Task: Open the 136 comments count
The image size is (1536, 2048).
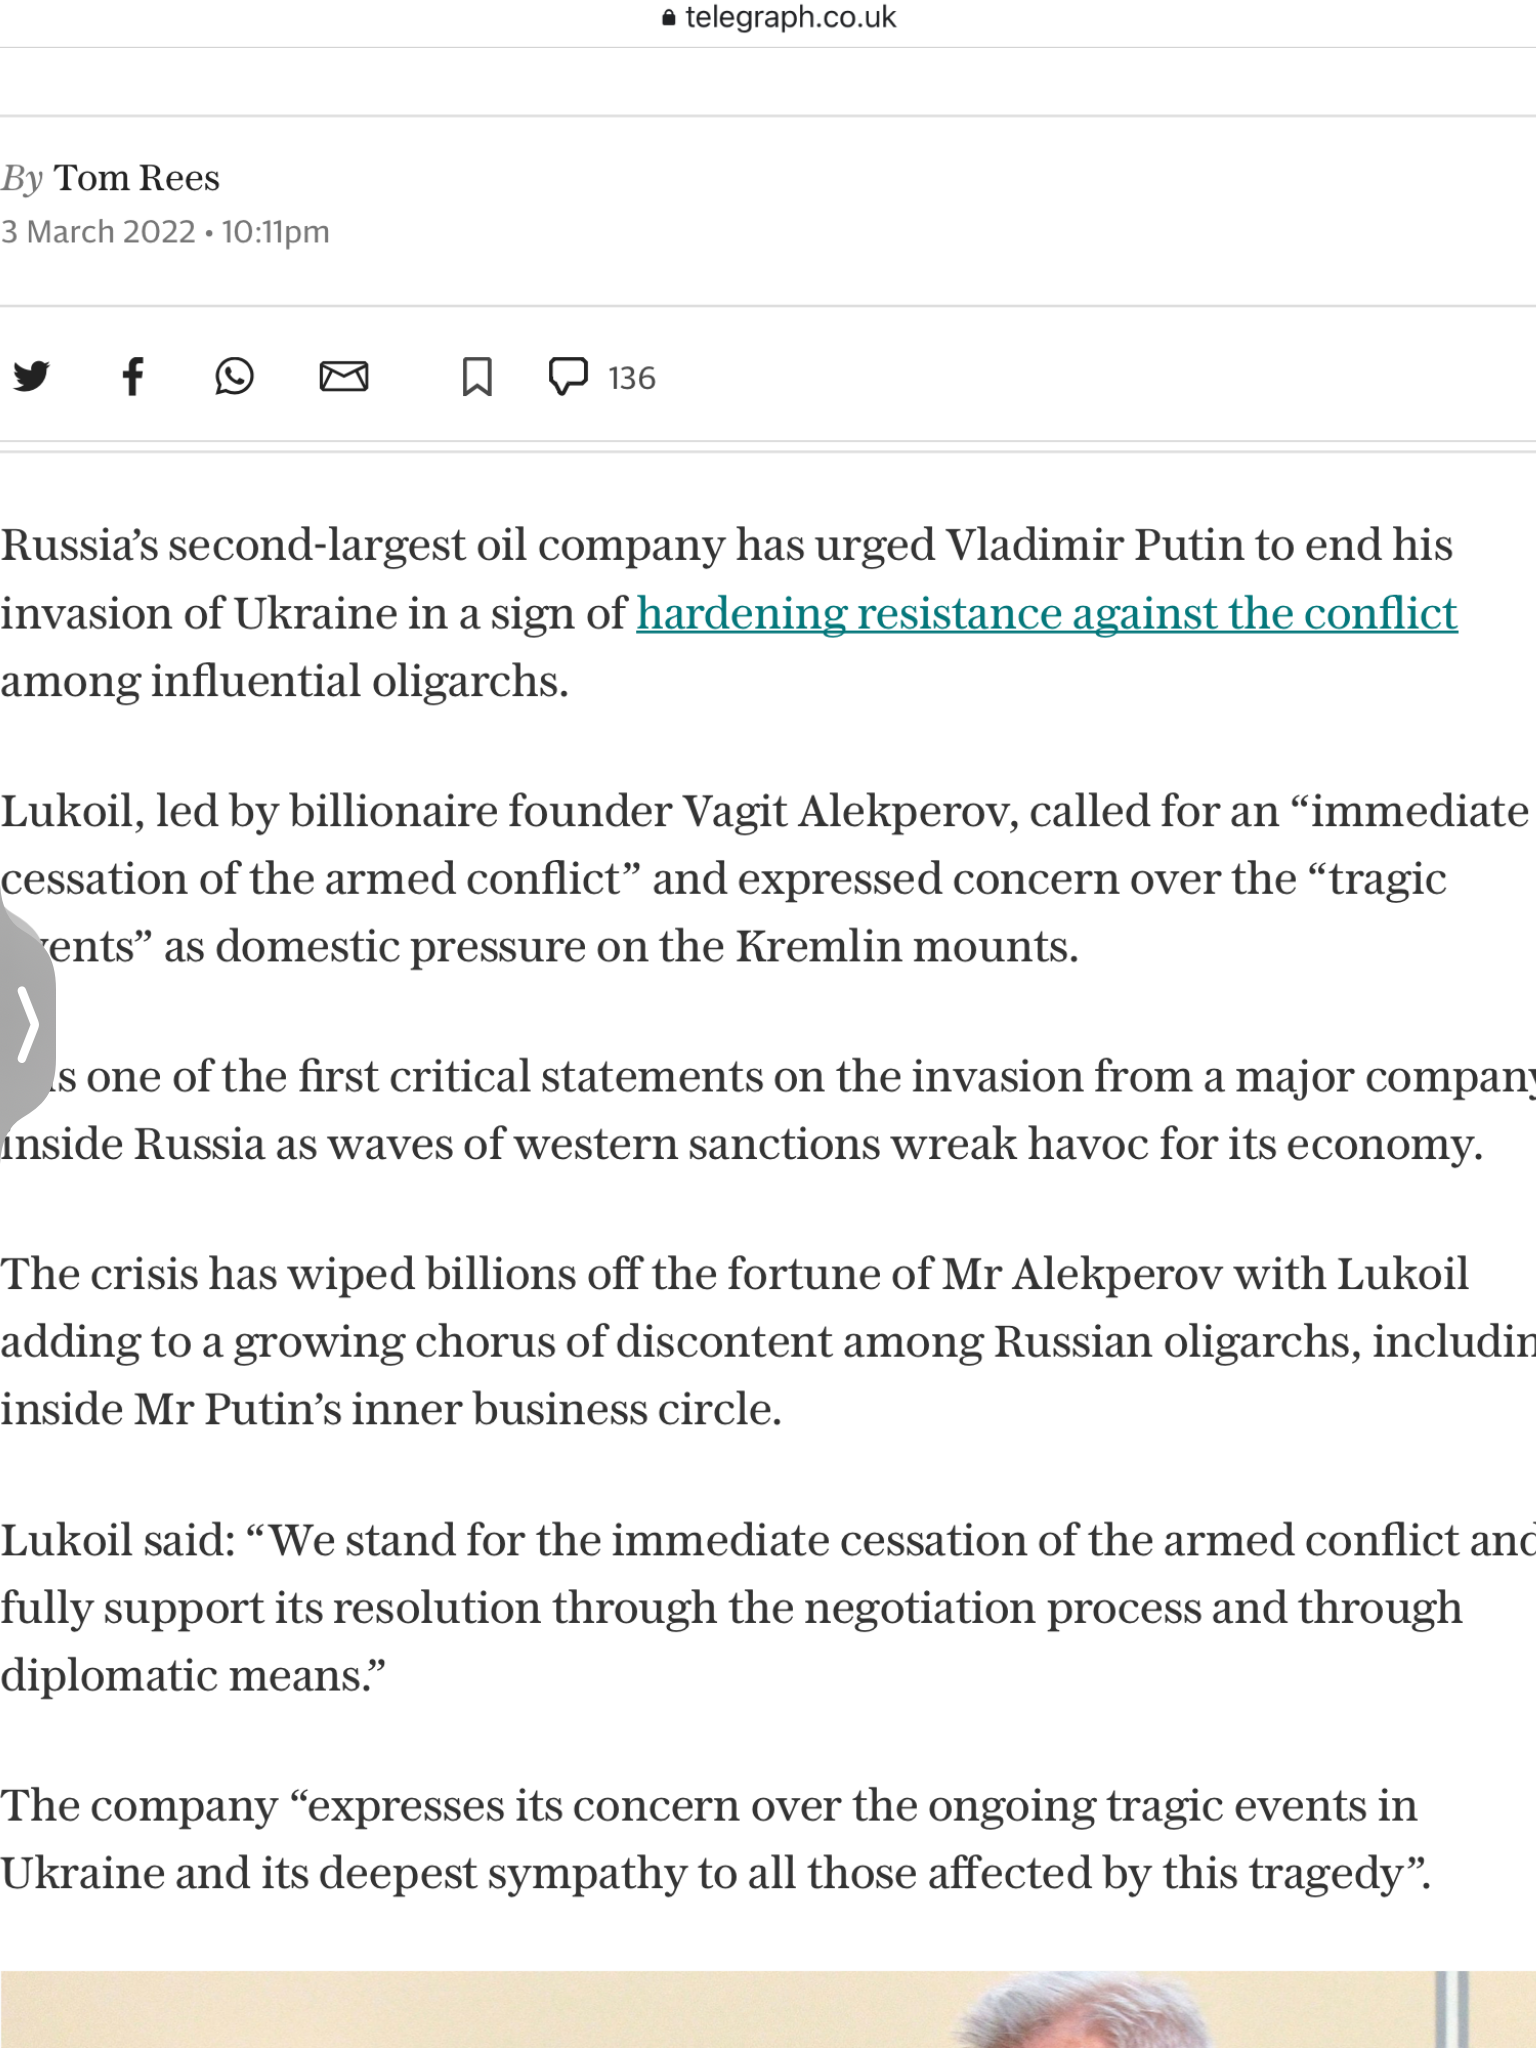Action: click(631, 378)
